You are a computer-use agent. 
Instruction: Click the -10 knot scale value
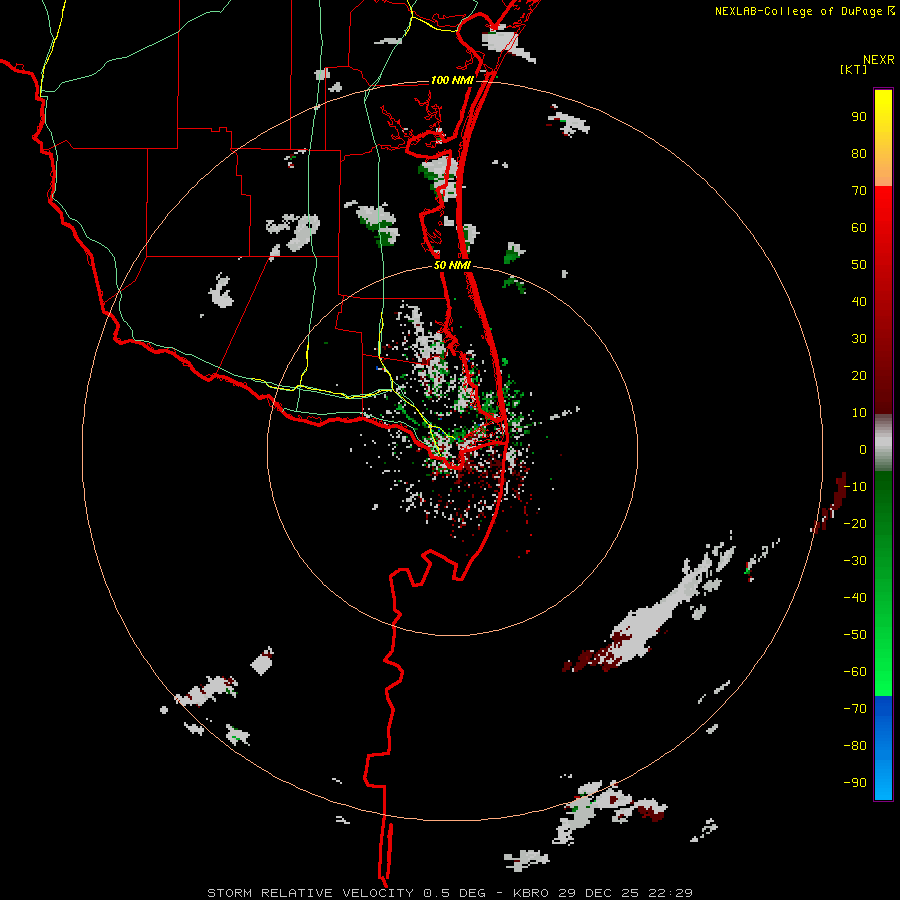pyautogui.click(x=855, y=487)
